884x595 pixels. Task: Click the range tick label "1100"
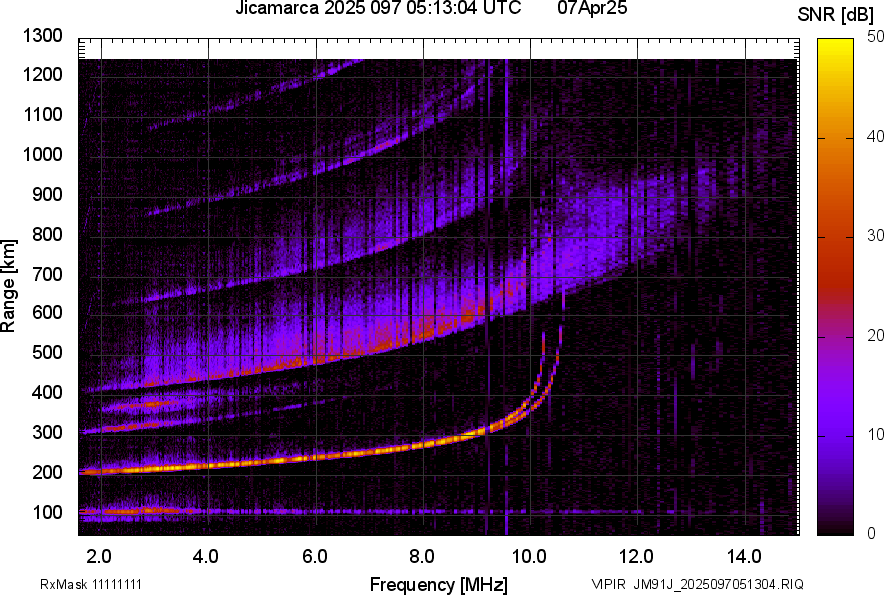pyautogui.click(x=42, y=114)
